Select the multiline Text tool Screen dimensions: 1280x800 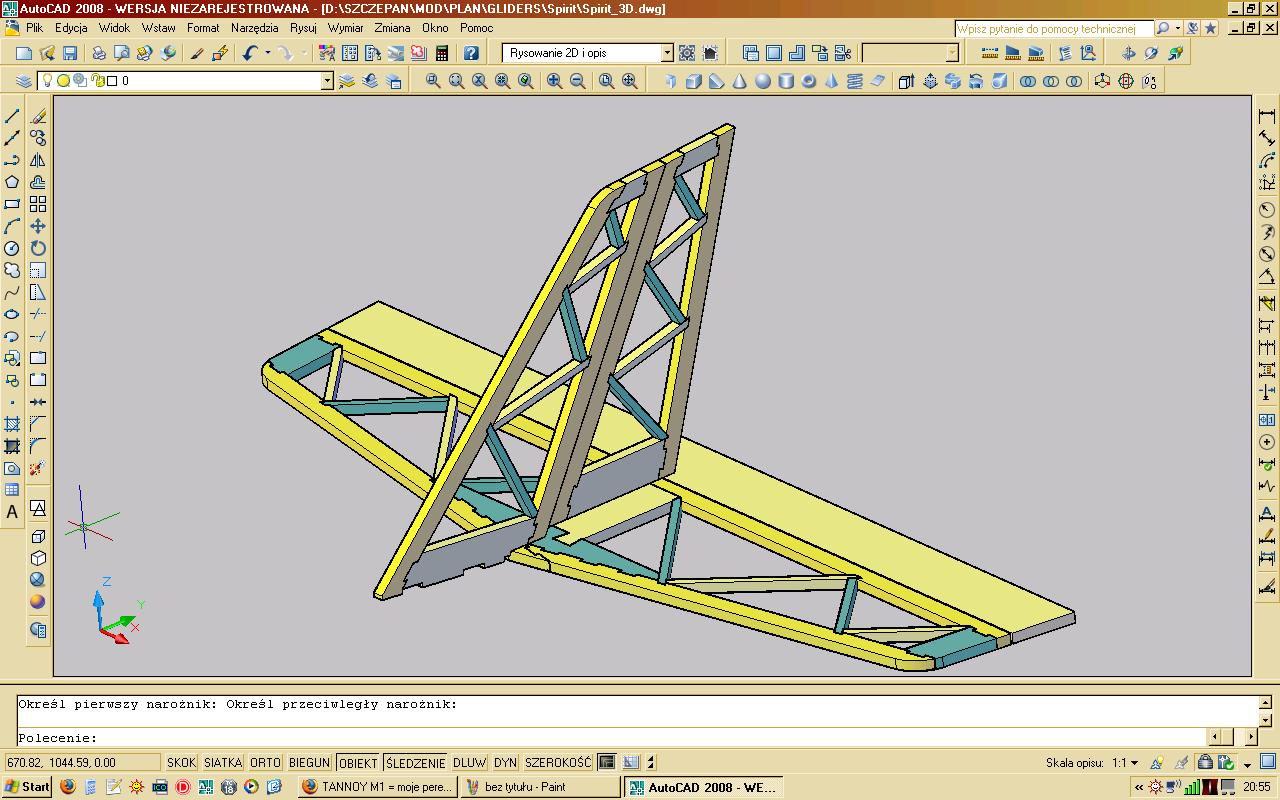coord(12,512)
